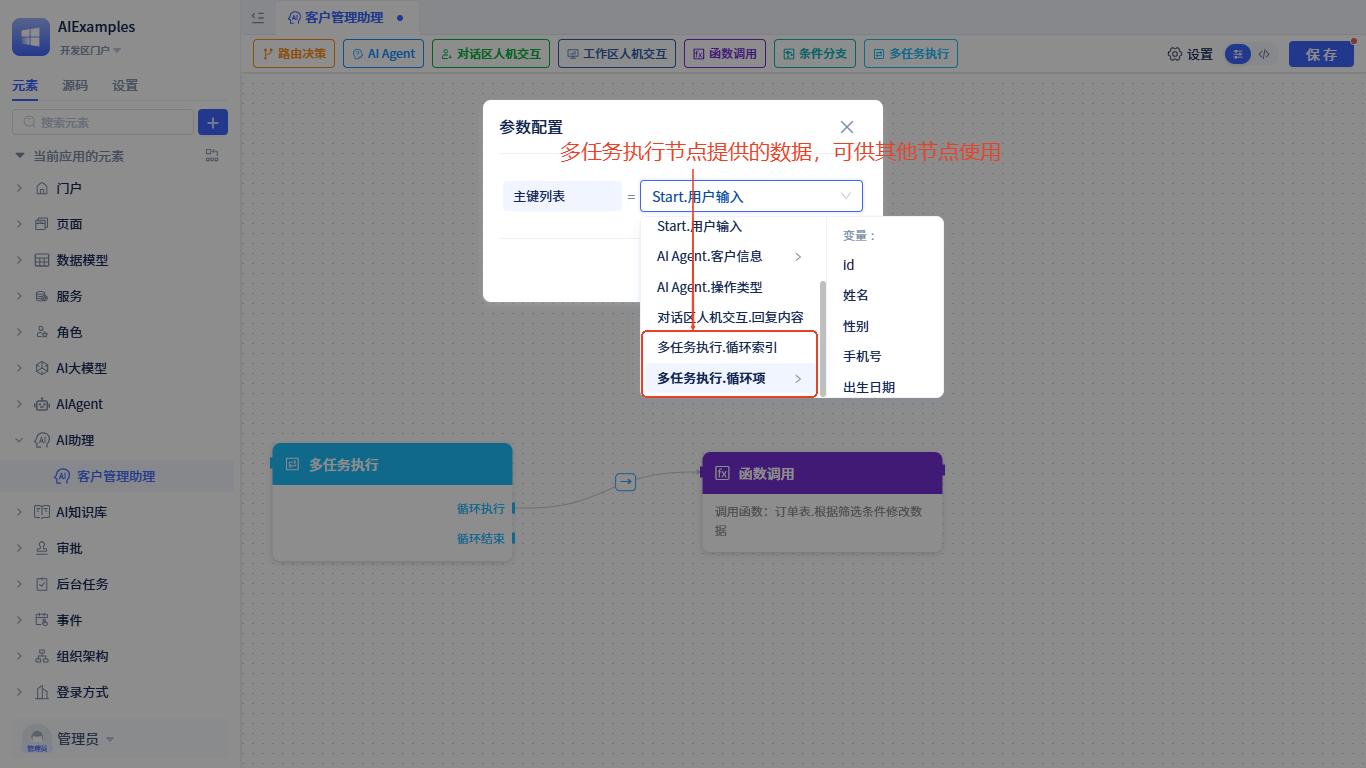Screen dimensions: 1366x768
Task: Collapse the 当前应用的元素 section triangle
Action: (x=19, y=156)
